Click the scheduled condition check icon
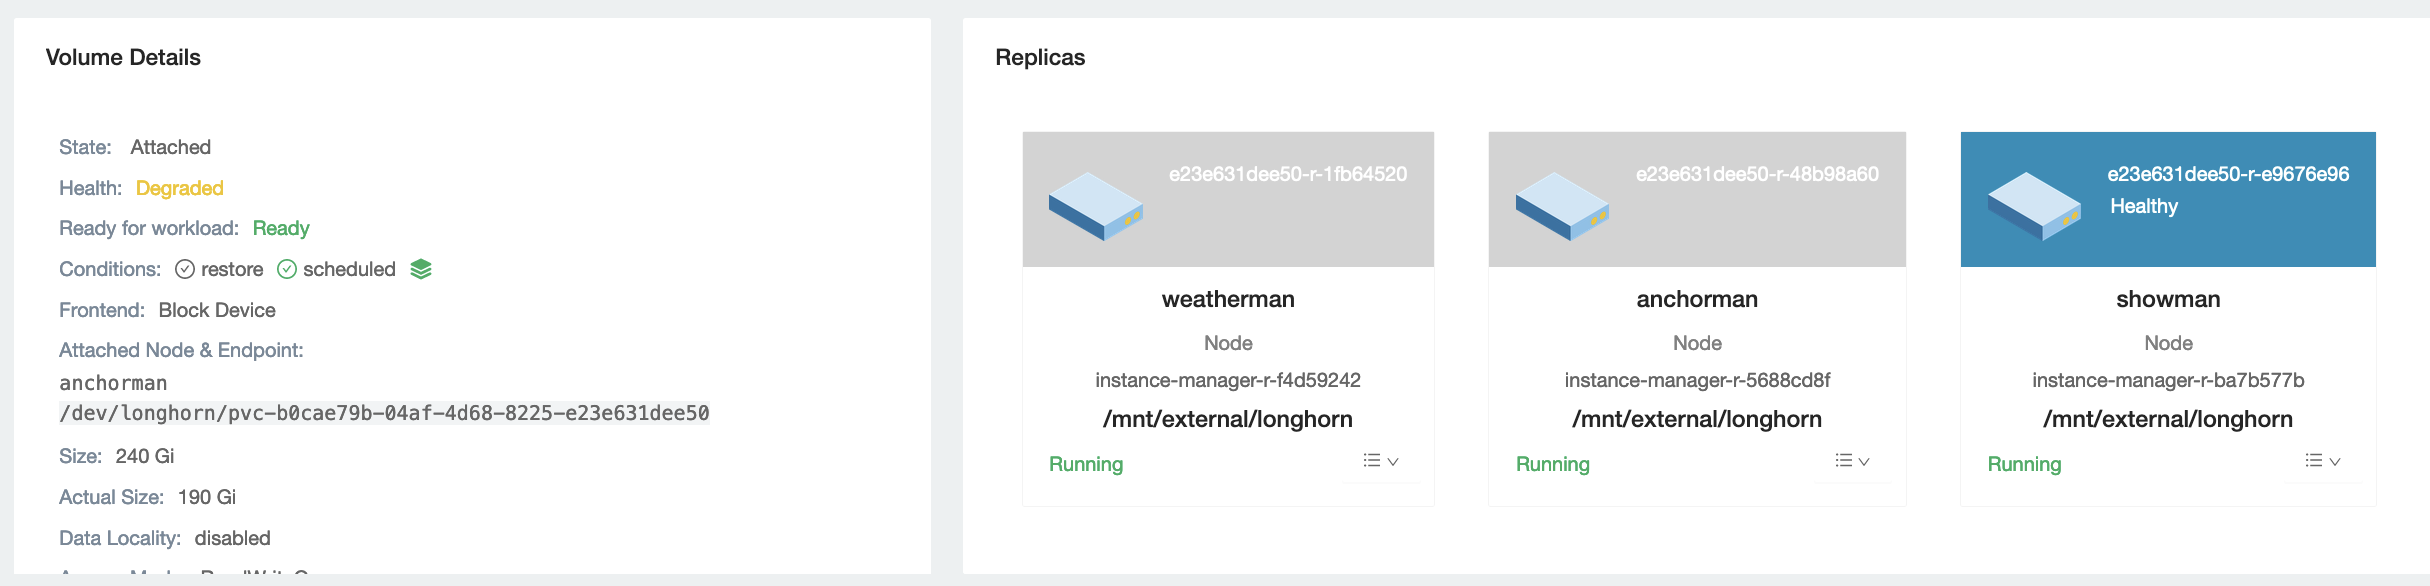The image size is (2430, 586). tap(287, 269)
